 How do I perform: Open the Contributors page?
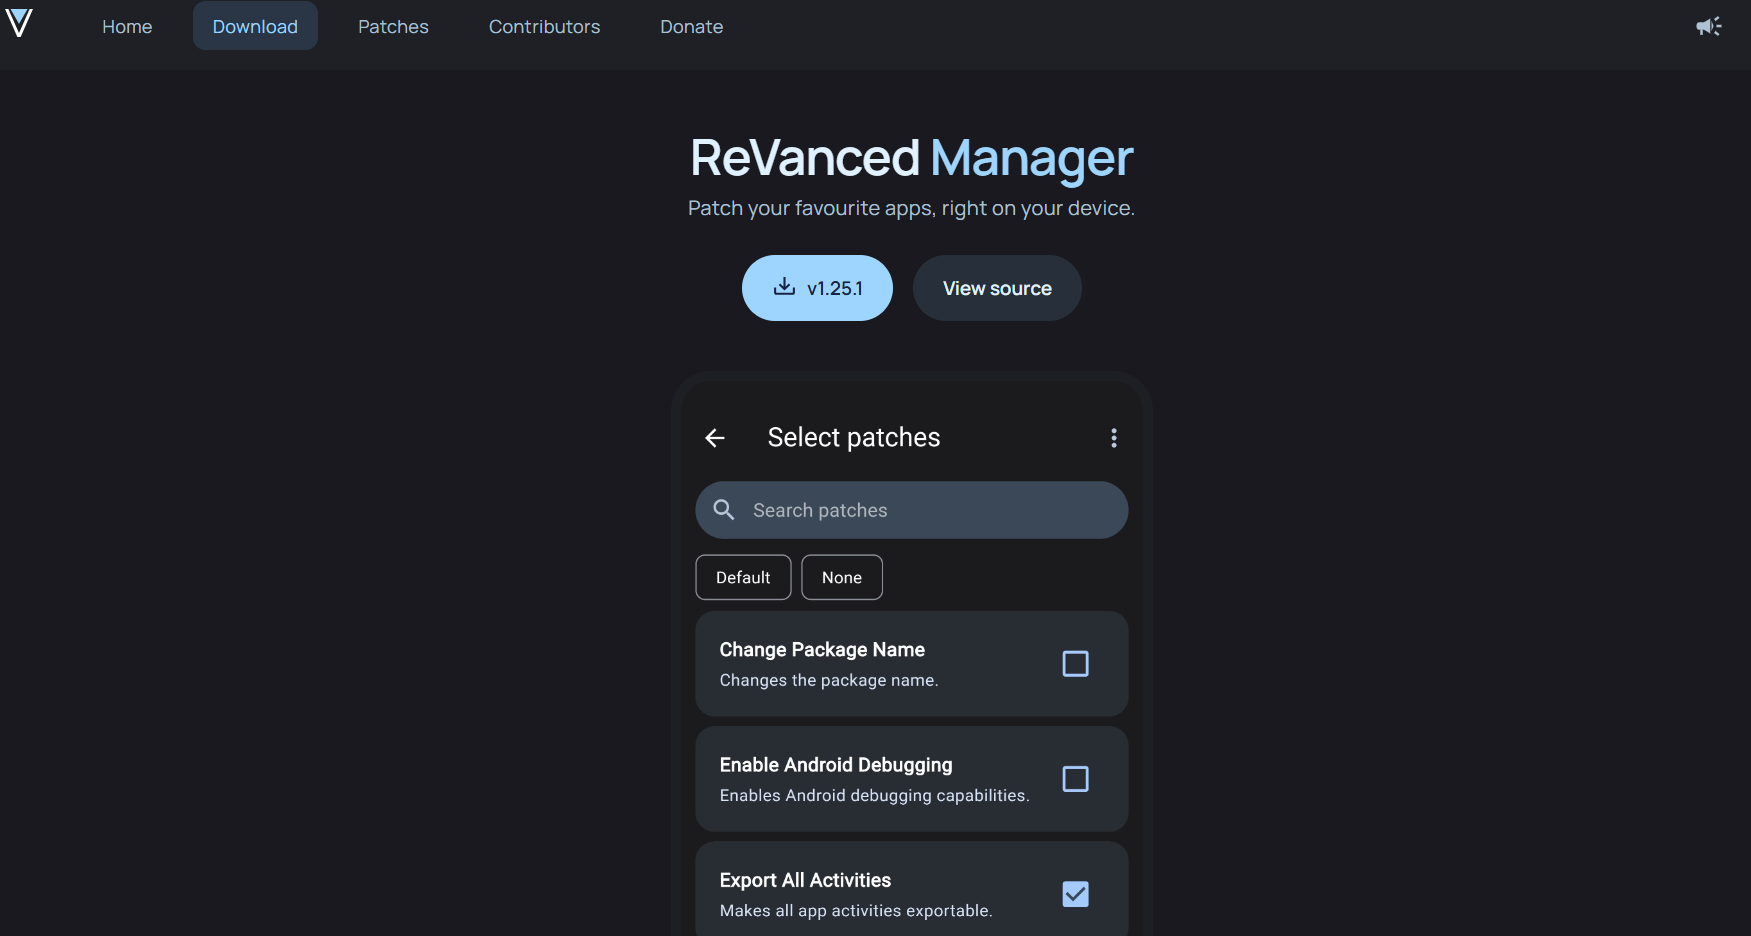tap(544, 27)
